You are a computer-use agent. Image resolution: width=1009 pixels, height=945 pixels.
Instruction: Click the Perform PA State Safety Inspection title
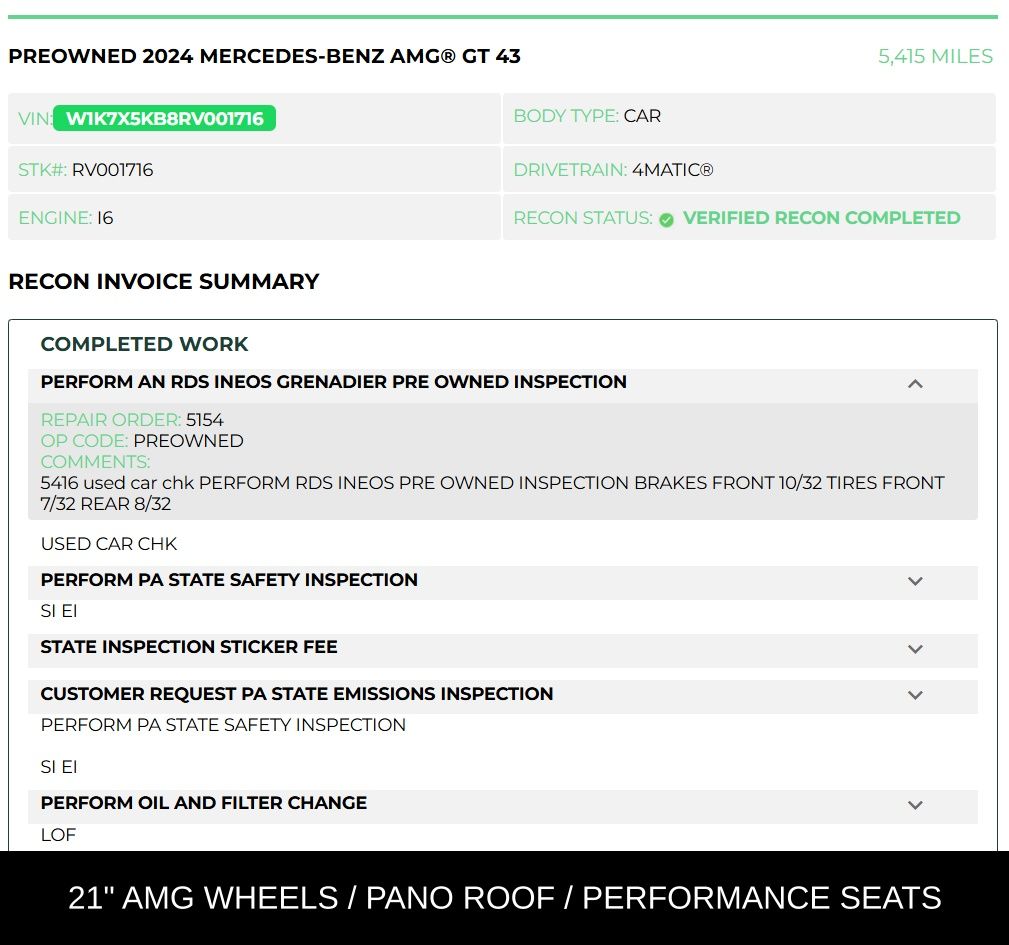point(229,580)
